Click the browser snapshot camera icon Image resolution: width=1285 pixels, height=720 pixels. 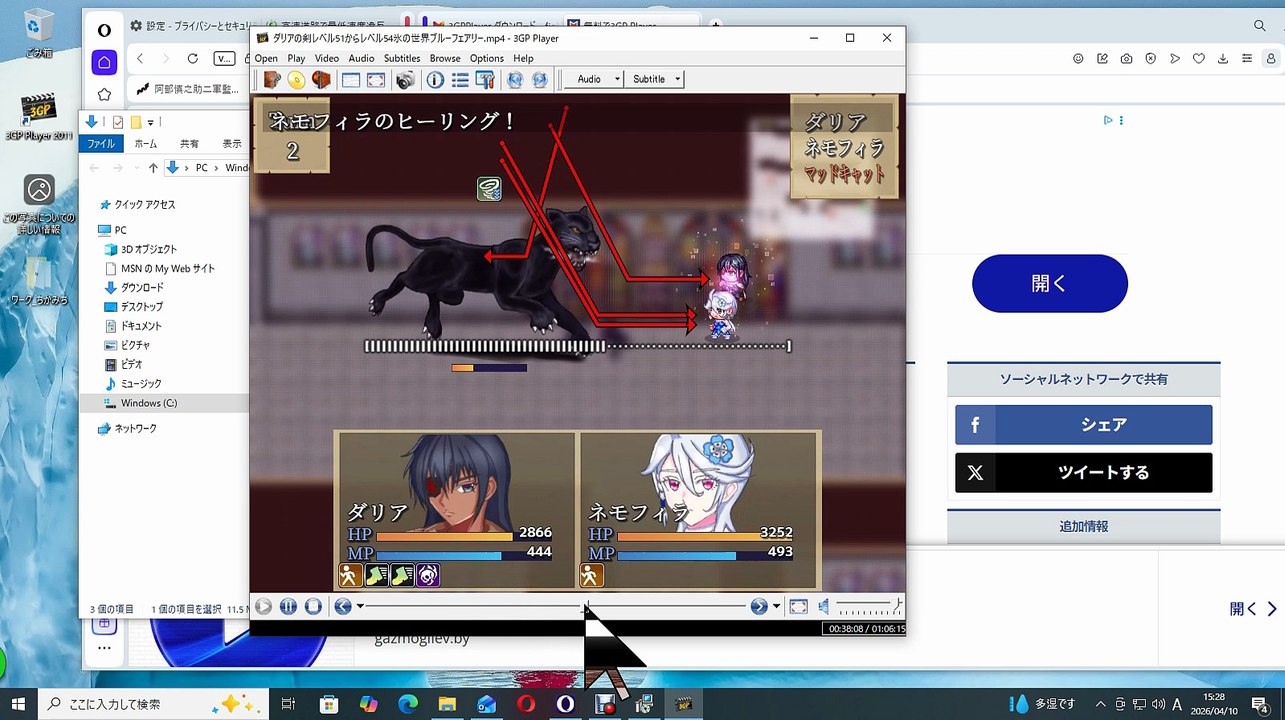[x=1127, y=59]
